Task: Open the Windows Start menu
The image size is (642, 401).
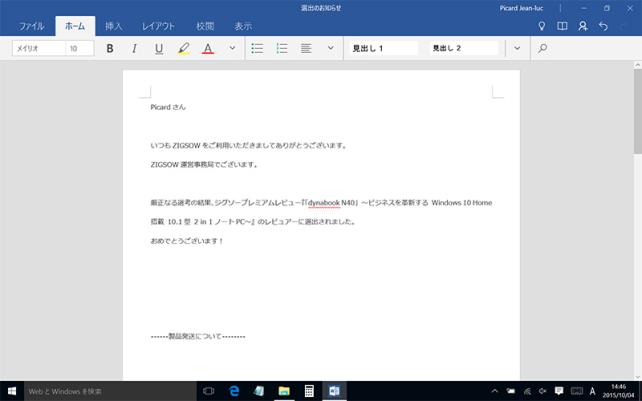Action: (x=12, y=391)
